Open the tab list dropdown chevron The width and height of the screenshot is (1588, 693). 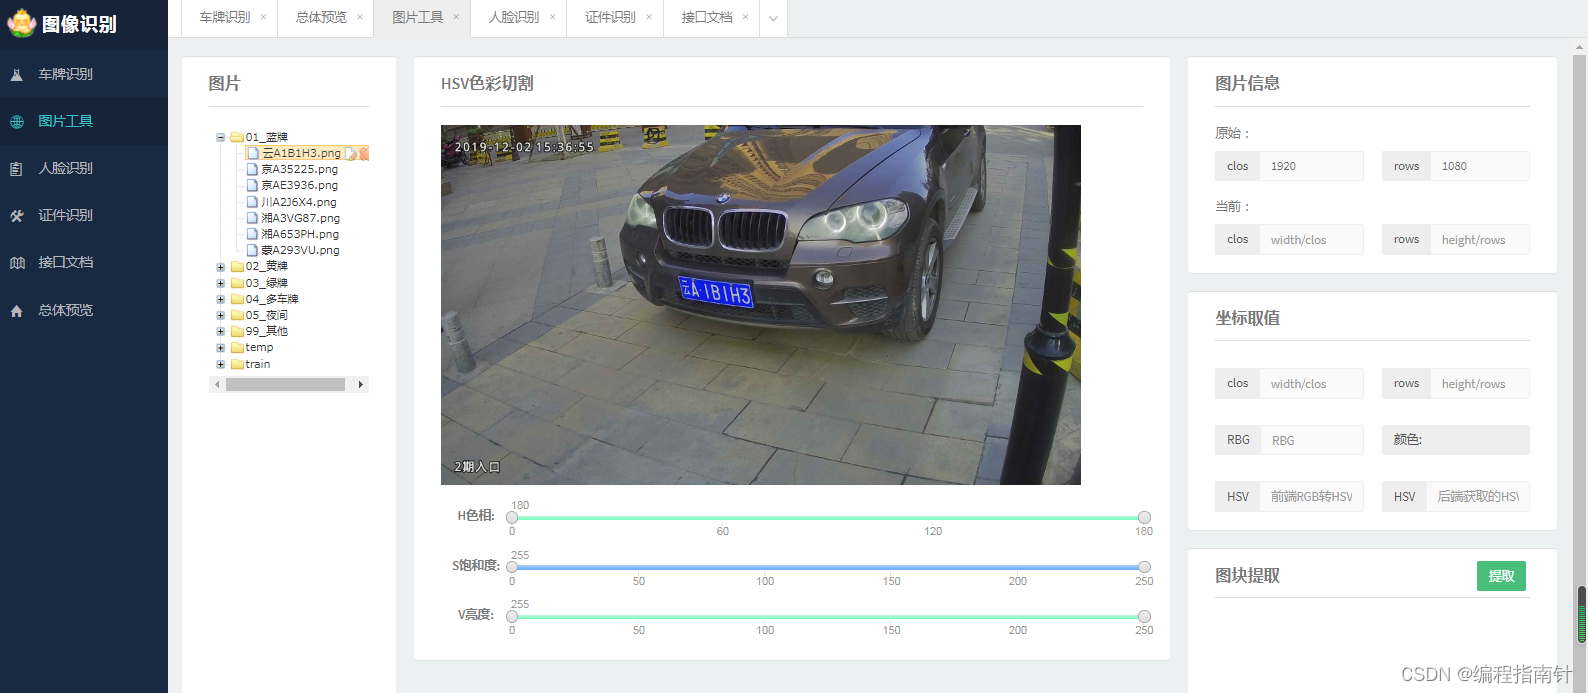pyautogui.click(x=773, y=18)
